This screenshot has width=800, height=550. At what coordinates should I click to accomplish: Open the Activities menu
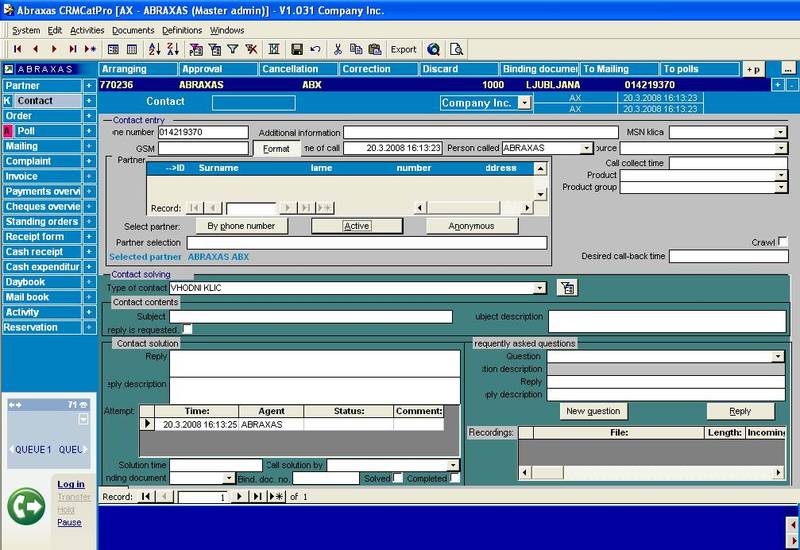pos(87,31)
